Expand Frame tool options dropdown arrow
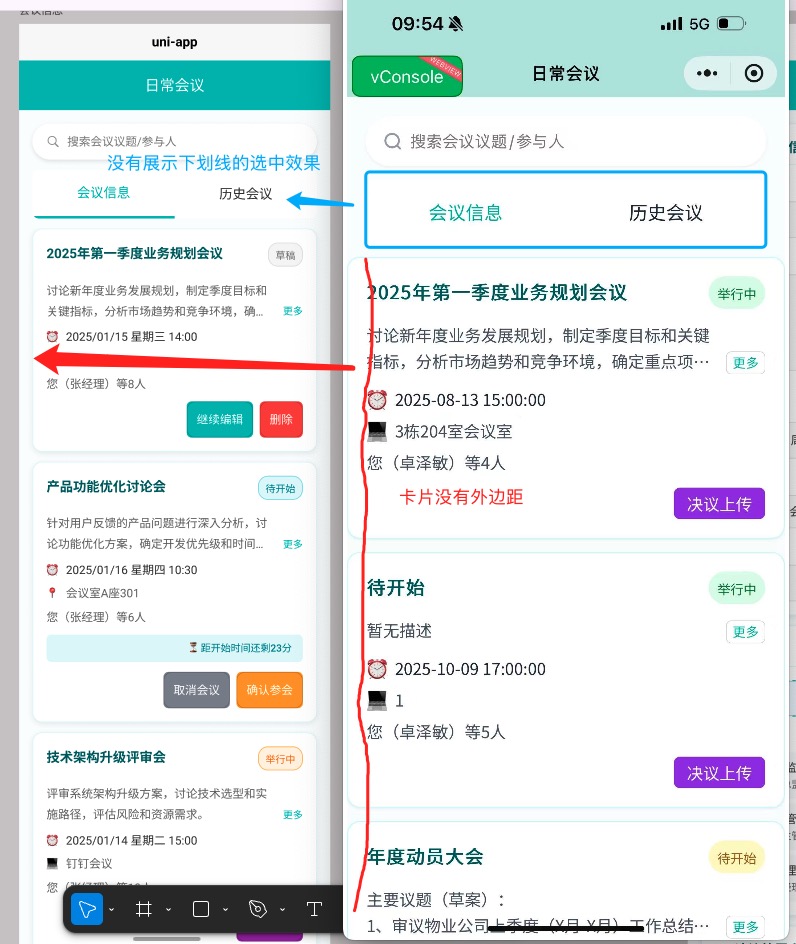This screenshot has width=796, height=944. tap(168, 910)
